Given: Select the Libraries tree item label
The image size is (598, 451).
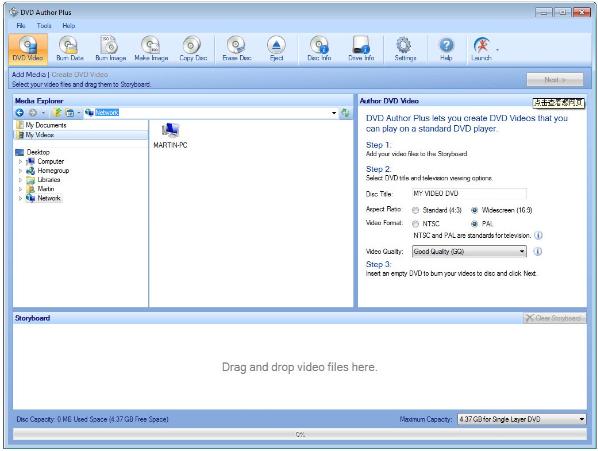Looking at the screenshot, I should pyautogui.click(x=49, y=180).
